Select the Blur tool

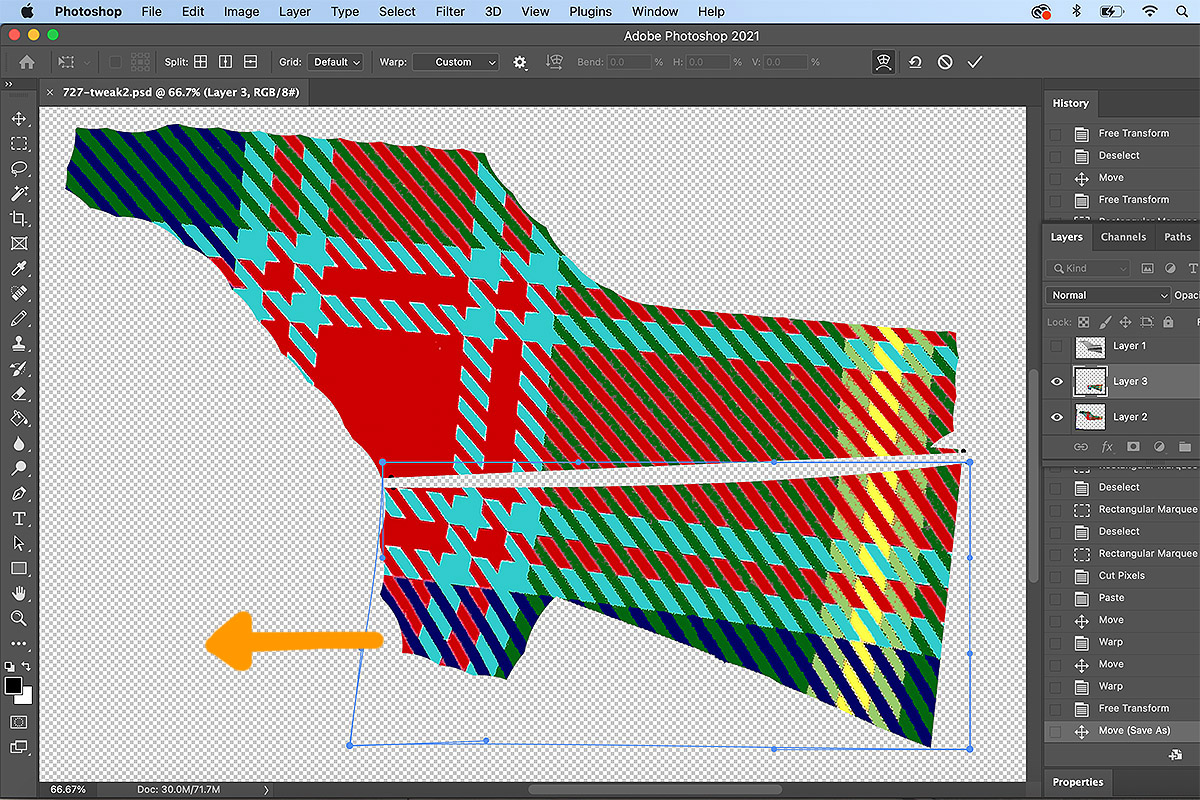coord(19,444)
